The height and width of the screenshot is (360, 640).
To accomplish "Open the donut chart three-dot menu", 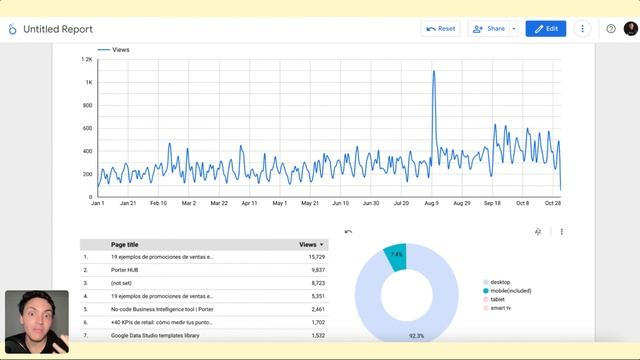I will [x=562, y=232].
